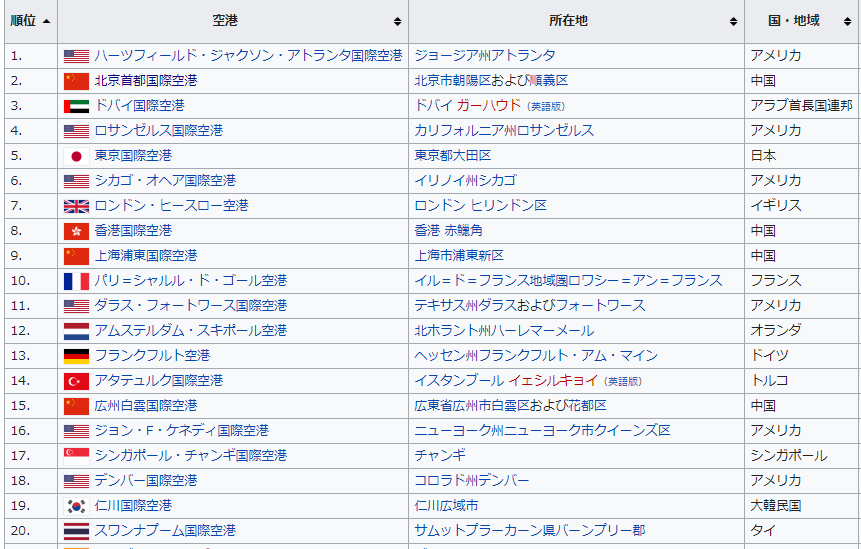
Task: Open the red ガーハウド link
Action: tap(489, 105)
